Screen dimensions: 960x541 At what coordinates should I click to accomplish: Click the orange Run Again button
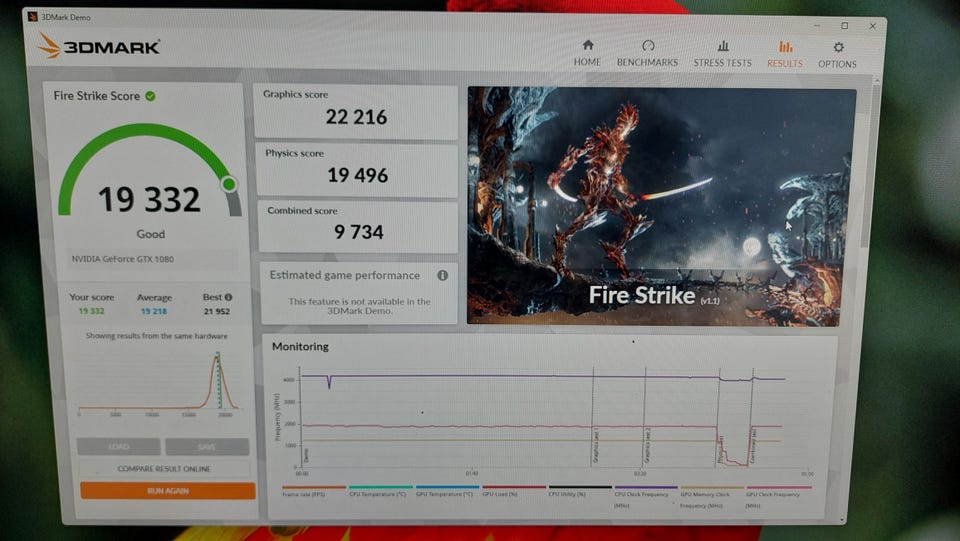tap(168, 491)
